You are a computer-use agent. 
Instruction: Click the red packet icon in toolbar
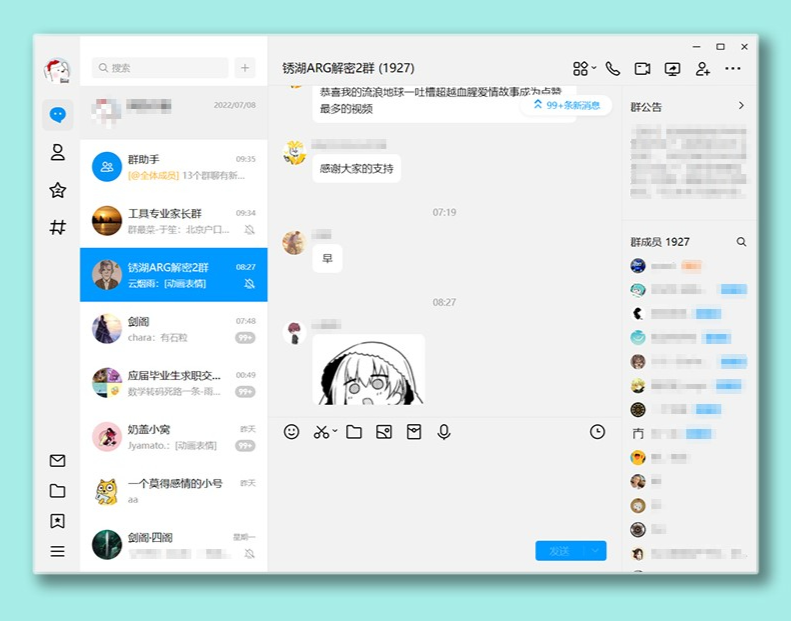pos(414,432)
